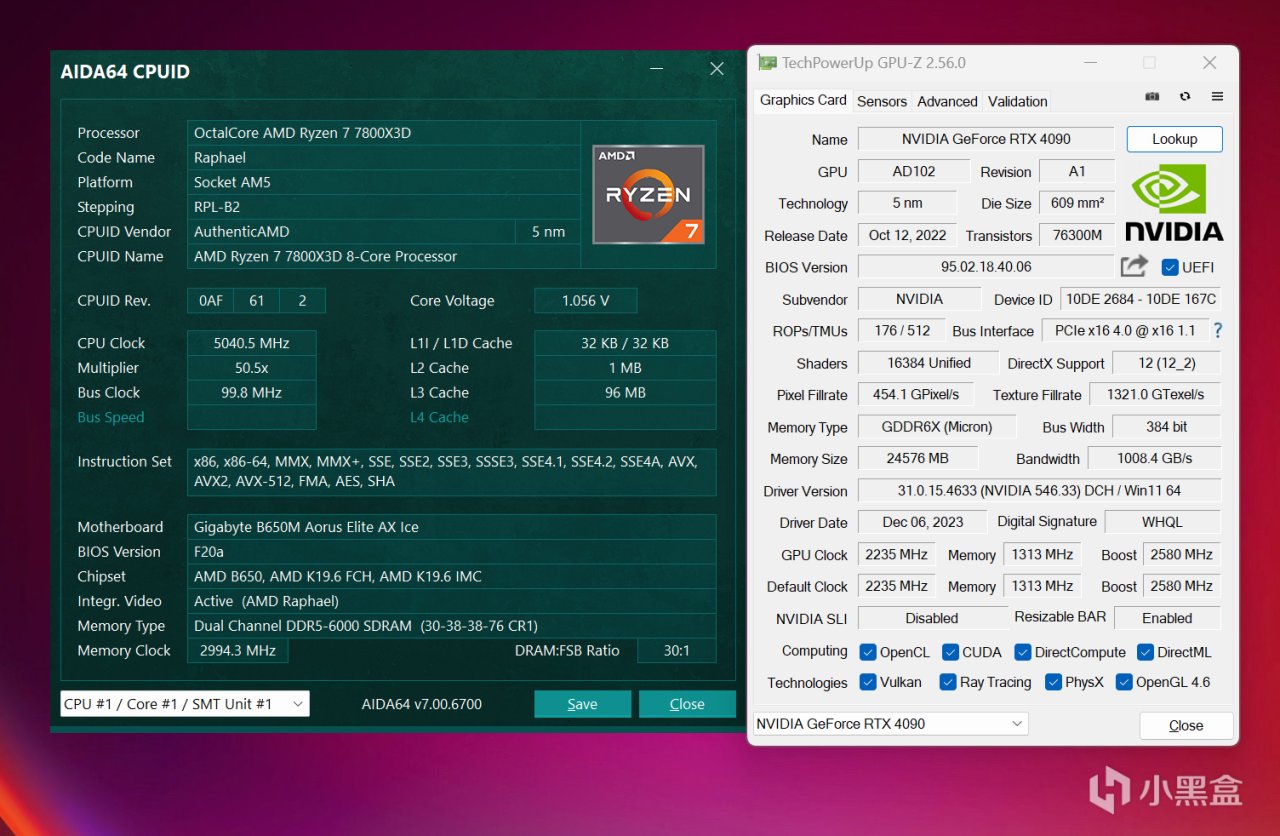Click the DirectX Support 12 (12_2) value
This screenshot has height=836, width=1280.
click(x=1166, y=363)
